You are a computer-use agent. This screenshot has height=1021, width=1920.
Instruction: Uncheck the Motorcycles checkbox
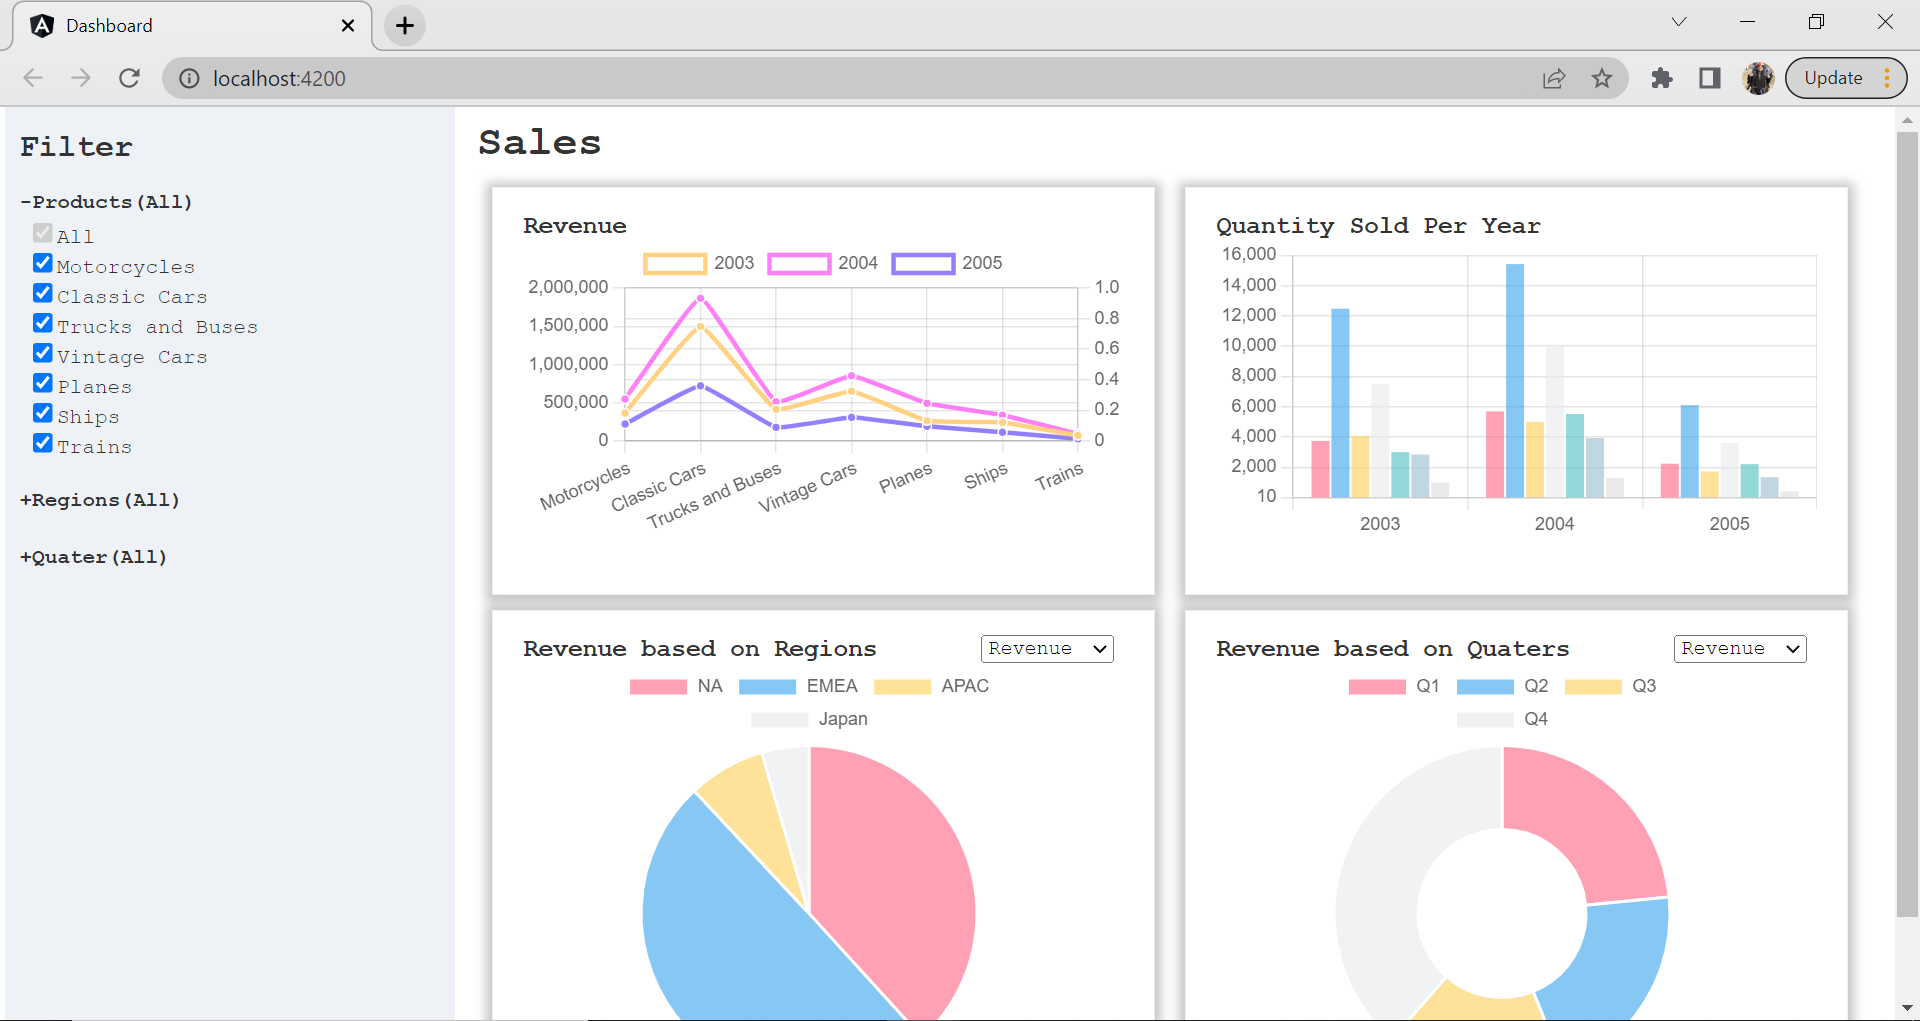coord(42,263)
